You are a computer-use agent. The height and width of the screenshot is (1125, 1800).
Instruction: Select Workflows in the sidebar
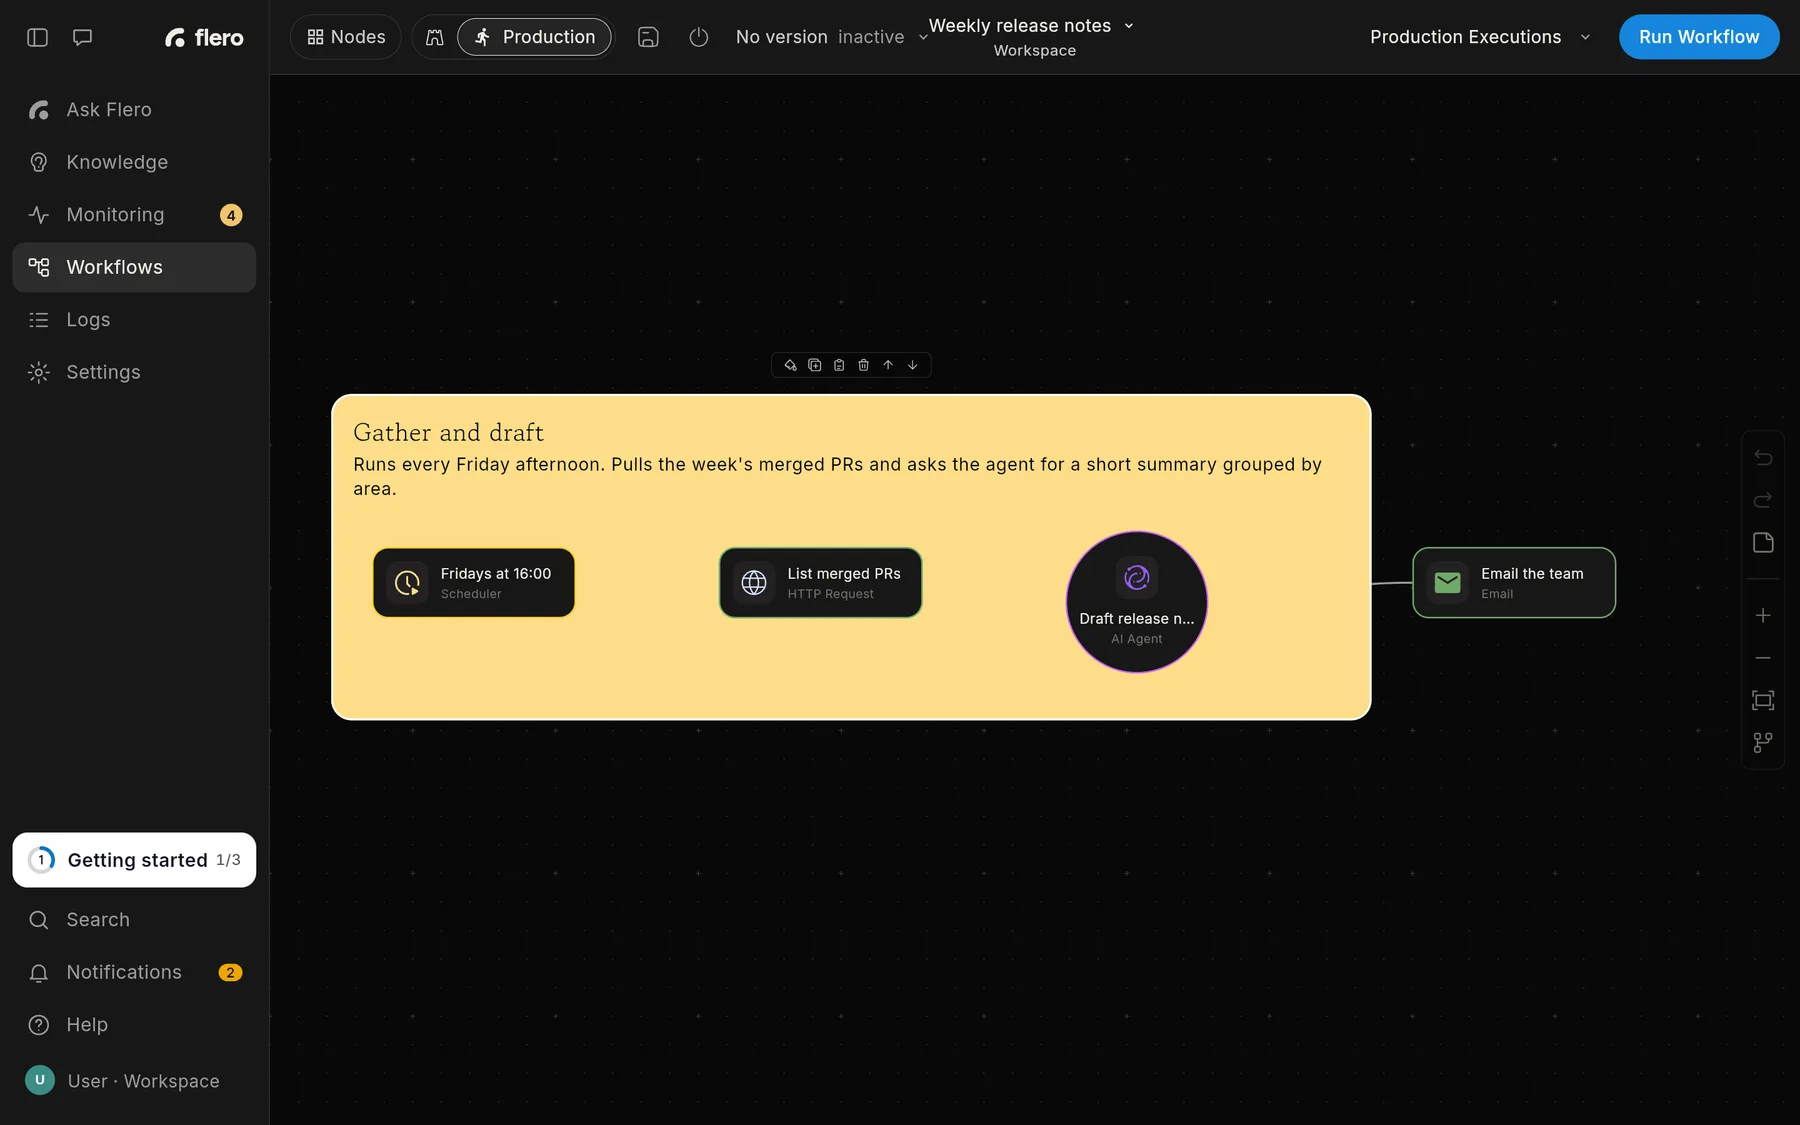click(x=134, y=267)
